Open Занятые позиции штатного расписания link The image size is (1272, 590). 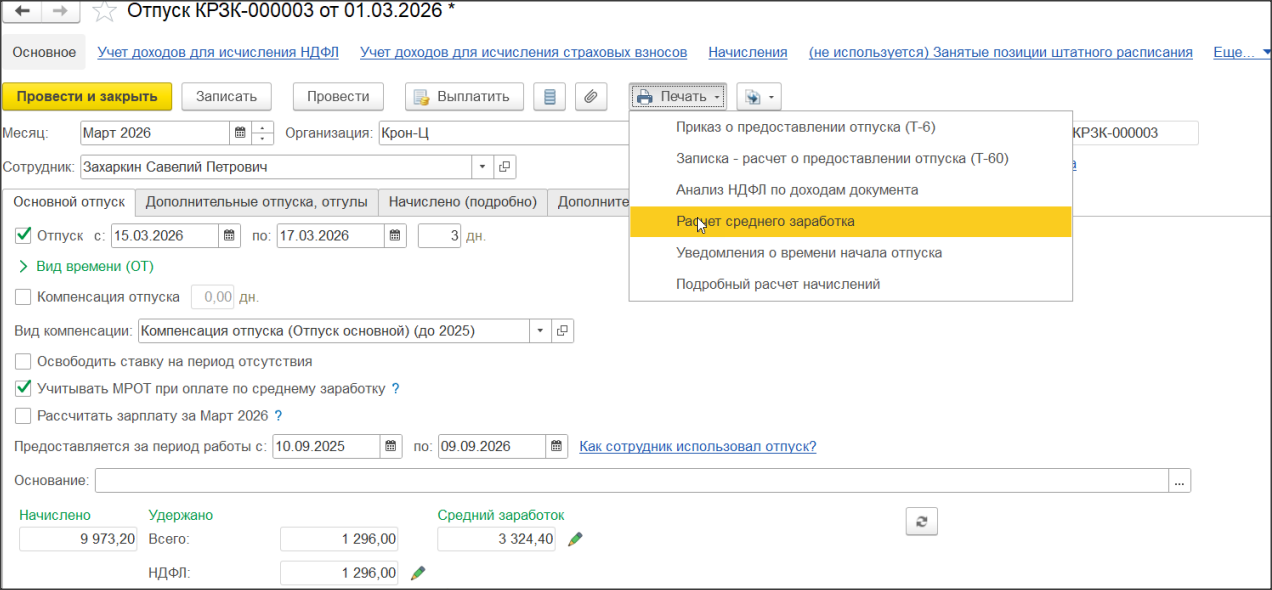(1000, 52)
